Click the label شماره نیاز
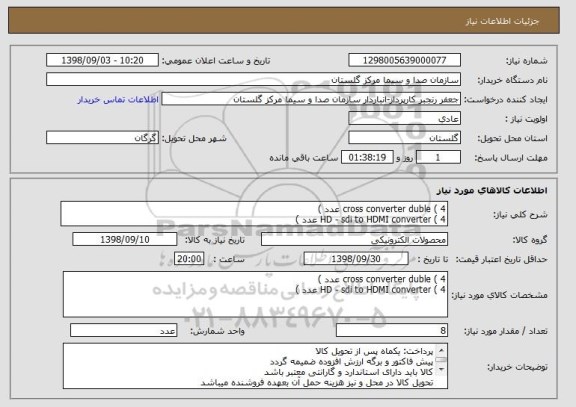This screenshot has height=407, width=576. click(x=527, y=61)
